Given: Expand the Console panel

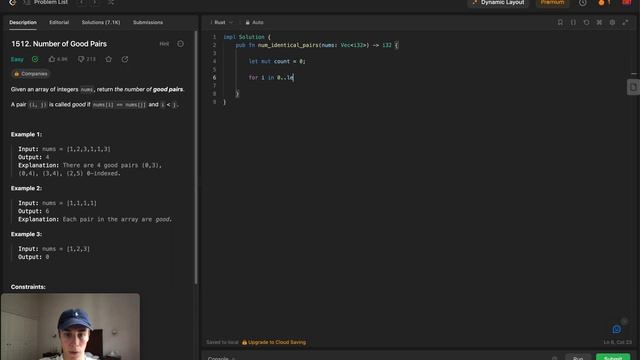Looking at the screenshot, I should tap(221, 358).
